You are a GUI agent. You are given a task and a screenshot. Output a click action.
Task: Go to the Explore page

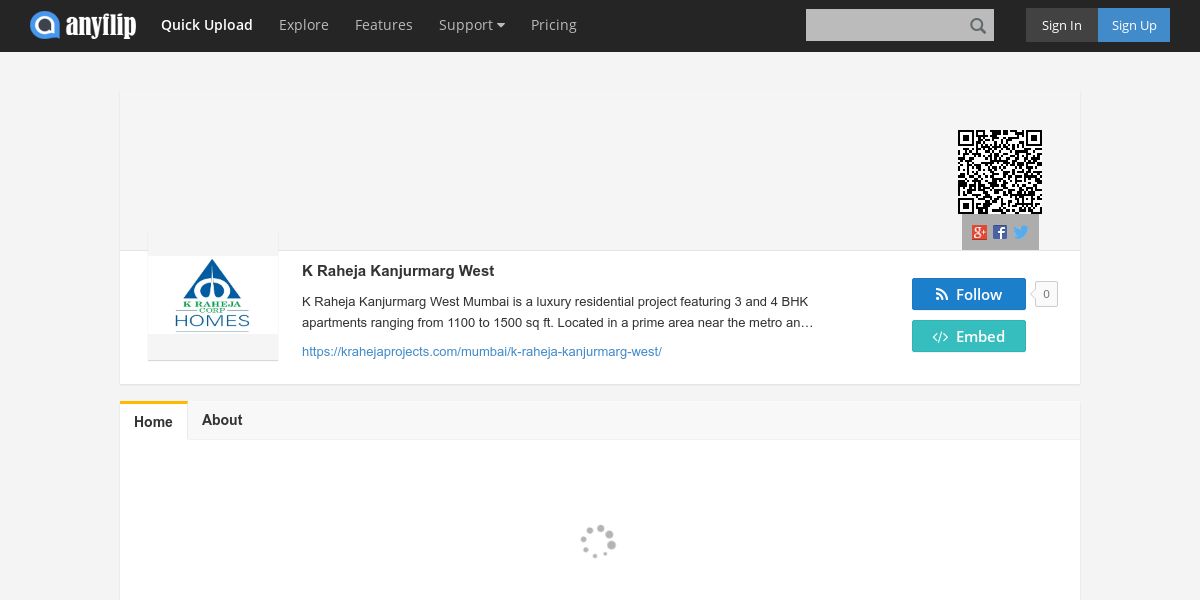304,25
